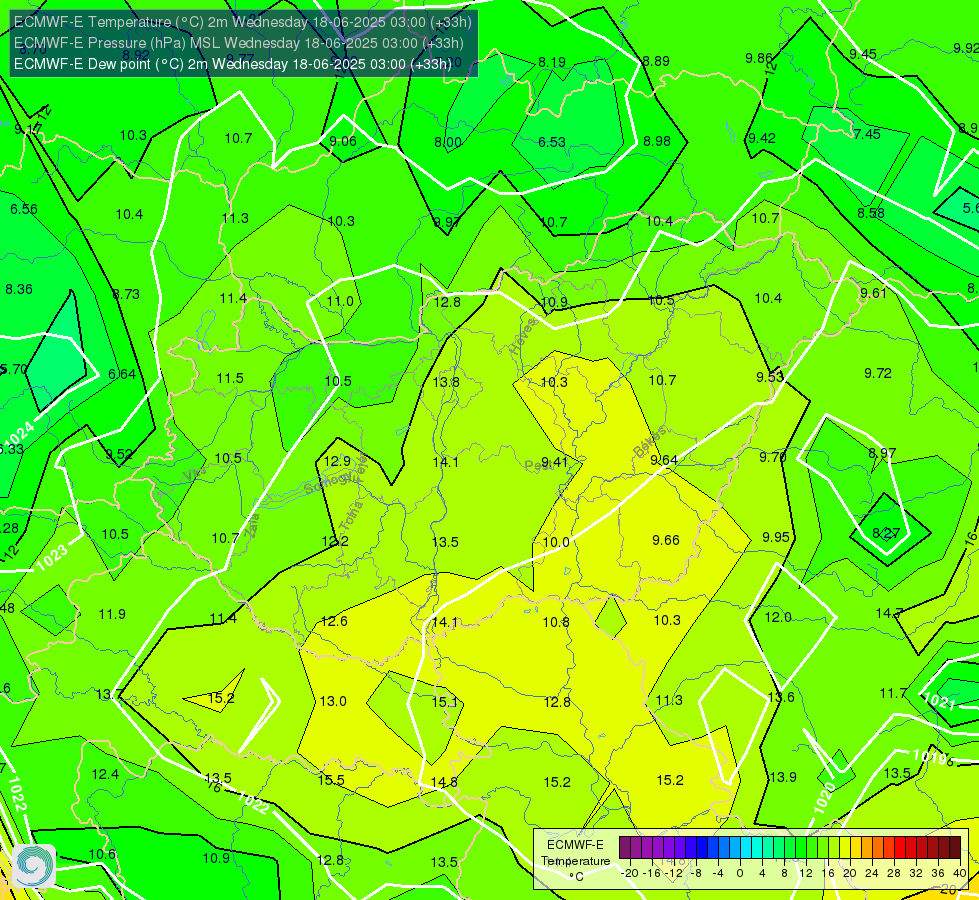979x900 pixels.
Task: Click the 13.0 dew point value
Action: [333, 701]
